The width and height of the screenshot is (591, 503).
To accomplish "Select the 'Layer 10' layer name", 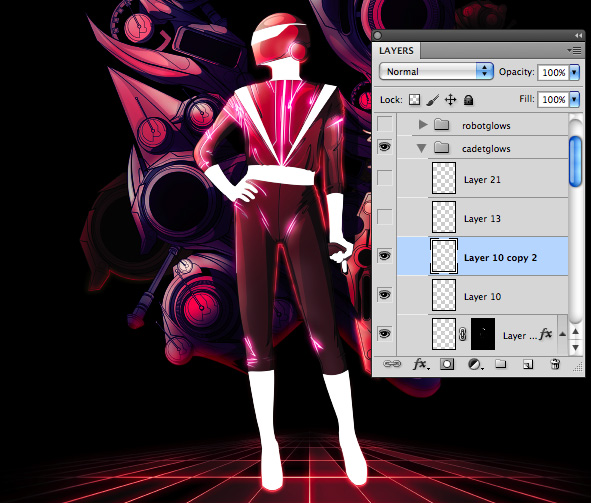I will (482, 297).
